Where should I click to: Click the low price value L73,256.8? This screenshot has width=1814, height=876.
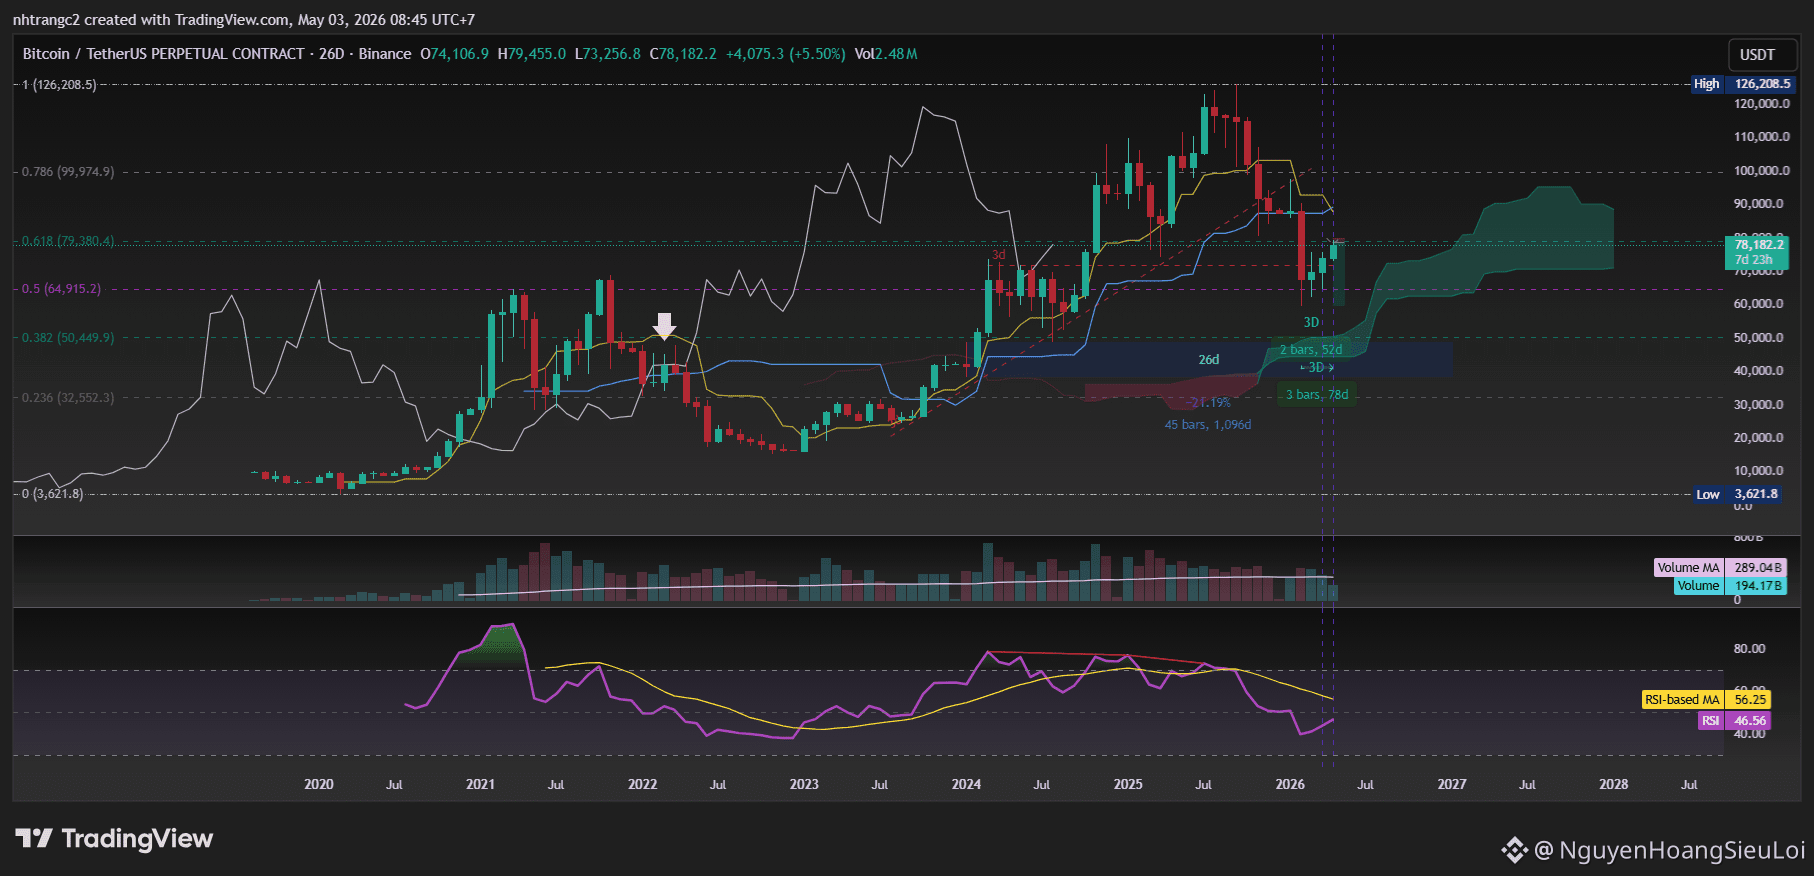608,54
